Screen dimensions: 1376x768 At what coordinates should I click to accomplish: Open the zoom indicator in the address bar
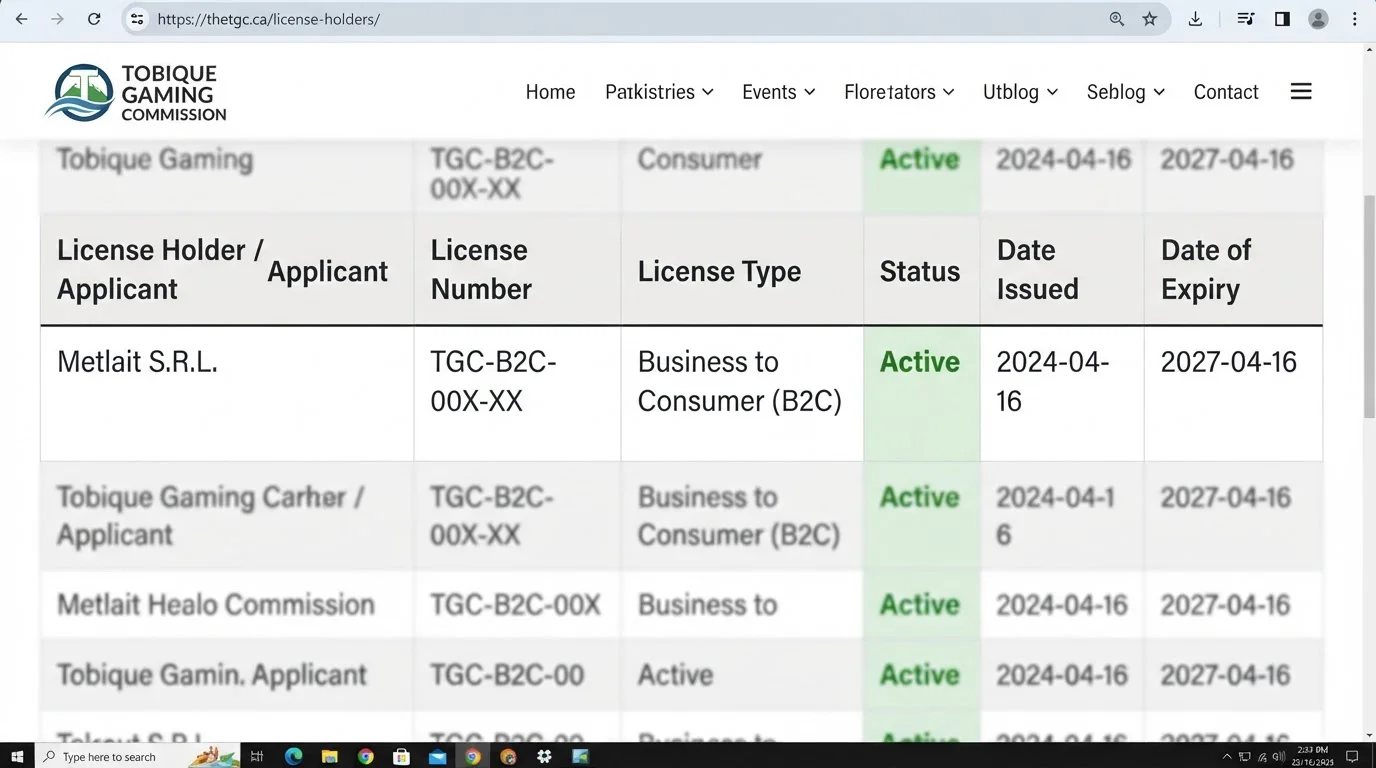(x=1117, y=19)
